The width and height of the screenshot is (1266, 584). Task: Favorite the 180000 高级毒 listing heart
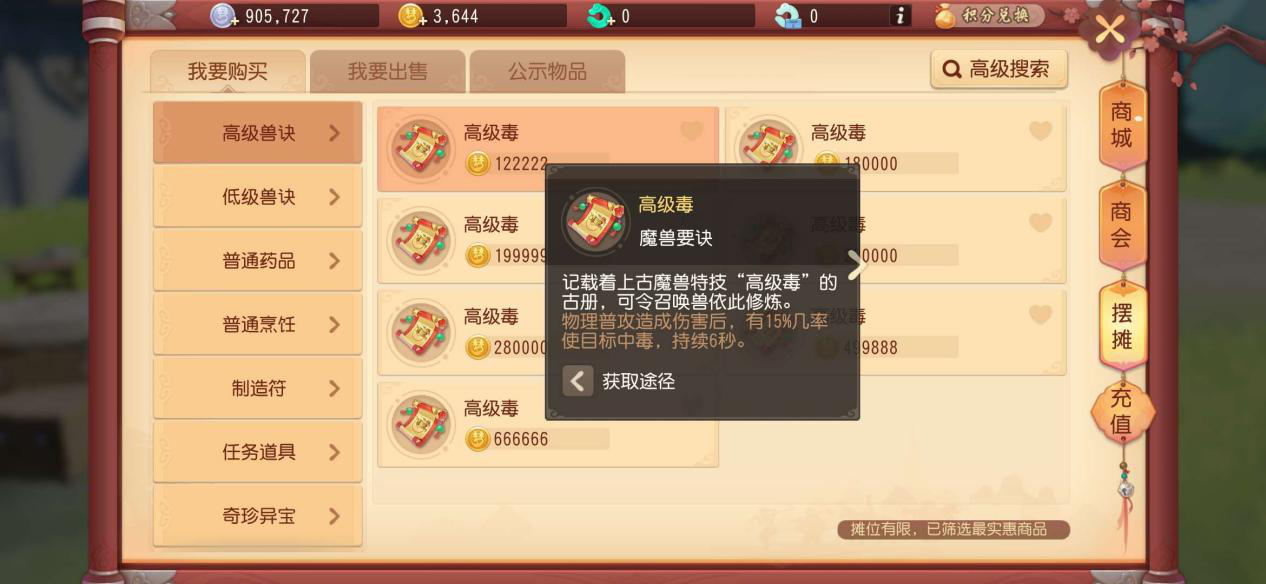coord(1040,131)
